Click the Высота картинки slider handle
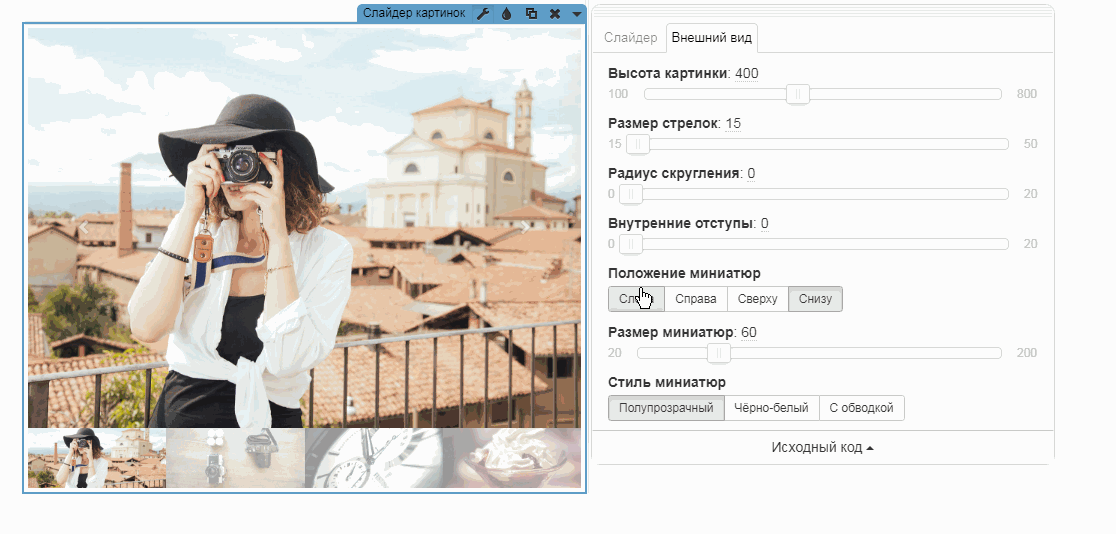 pos(797,94)
